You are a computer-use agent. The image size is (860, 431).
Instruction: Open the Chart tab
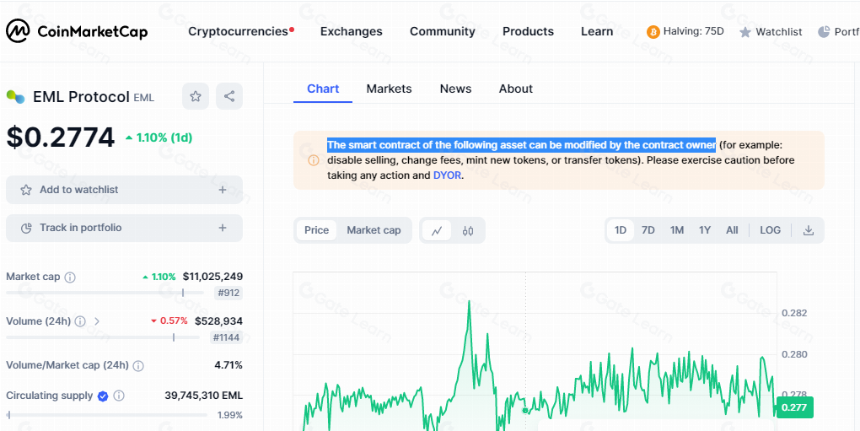323,89
